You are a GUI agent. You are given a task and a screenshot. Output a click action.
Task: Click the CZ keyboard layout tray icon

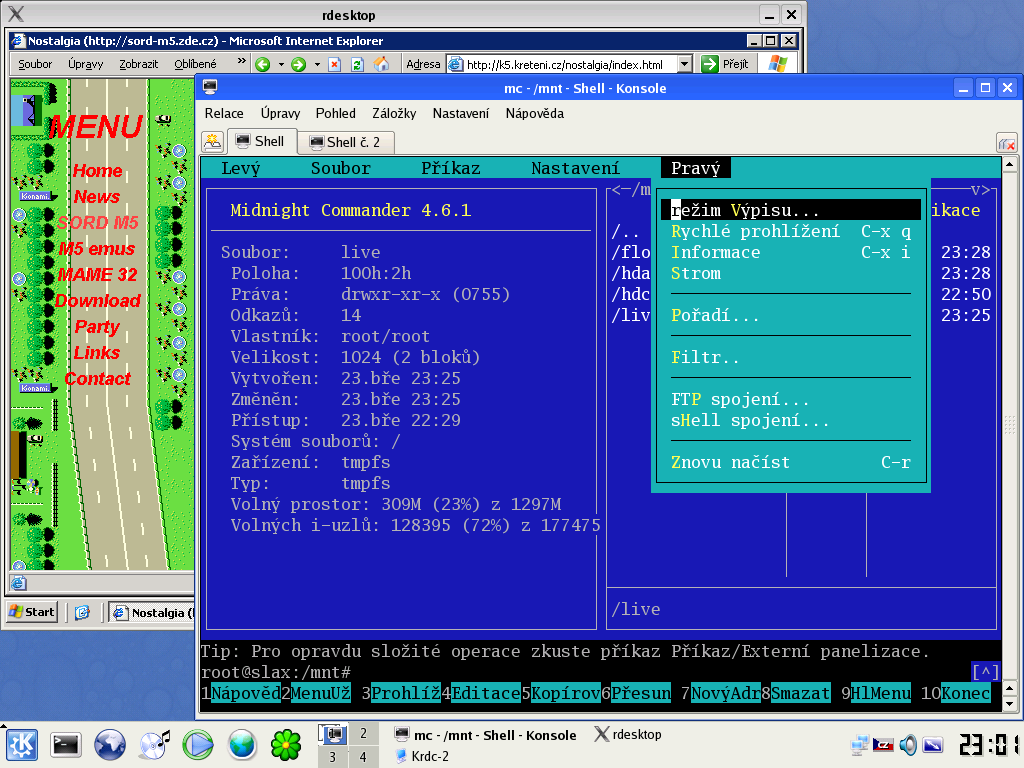[884, 744]
